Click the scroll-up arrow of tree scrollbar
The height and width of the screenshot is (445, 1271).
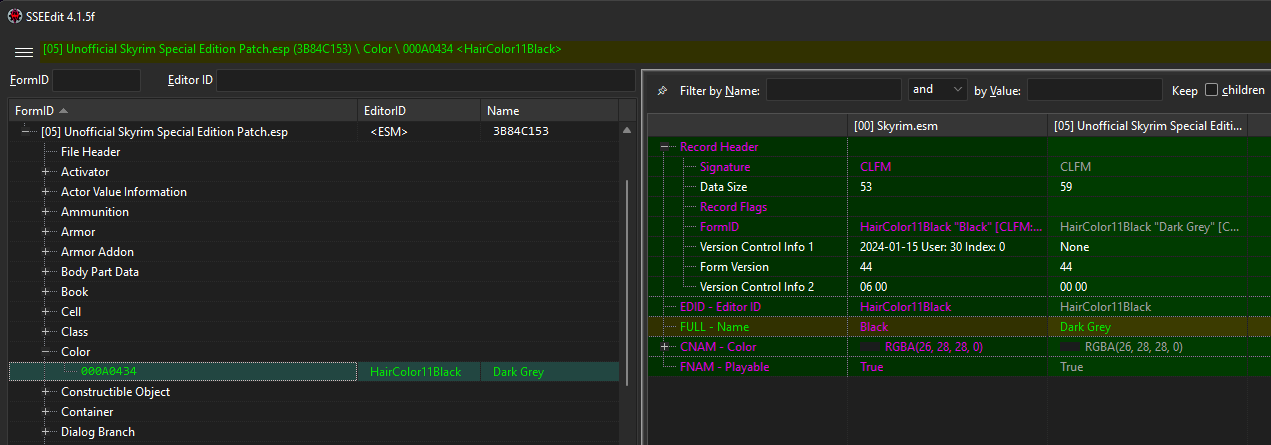coord(627,130)
